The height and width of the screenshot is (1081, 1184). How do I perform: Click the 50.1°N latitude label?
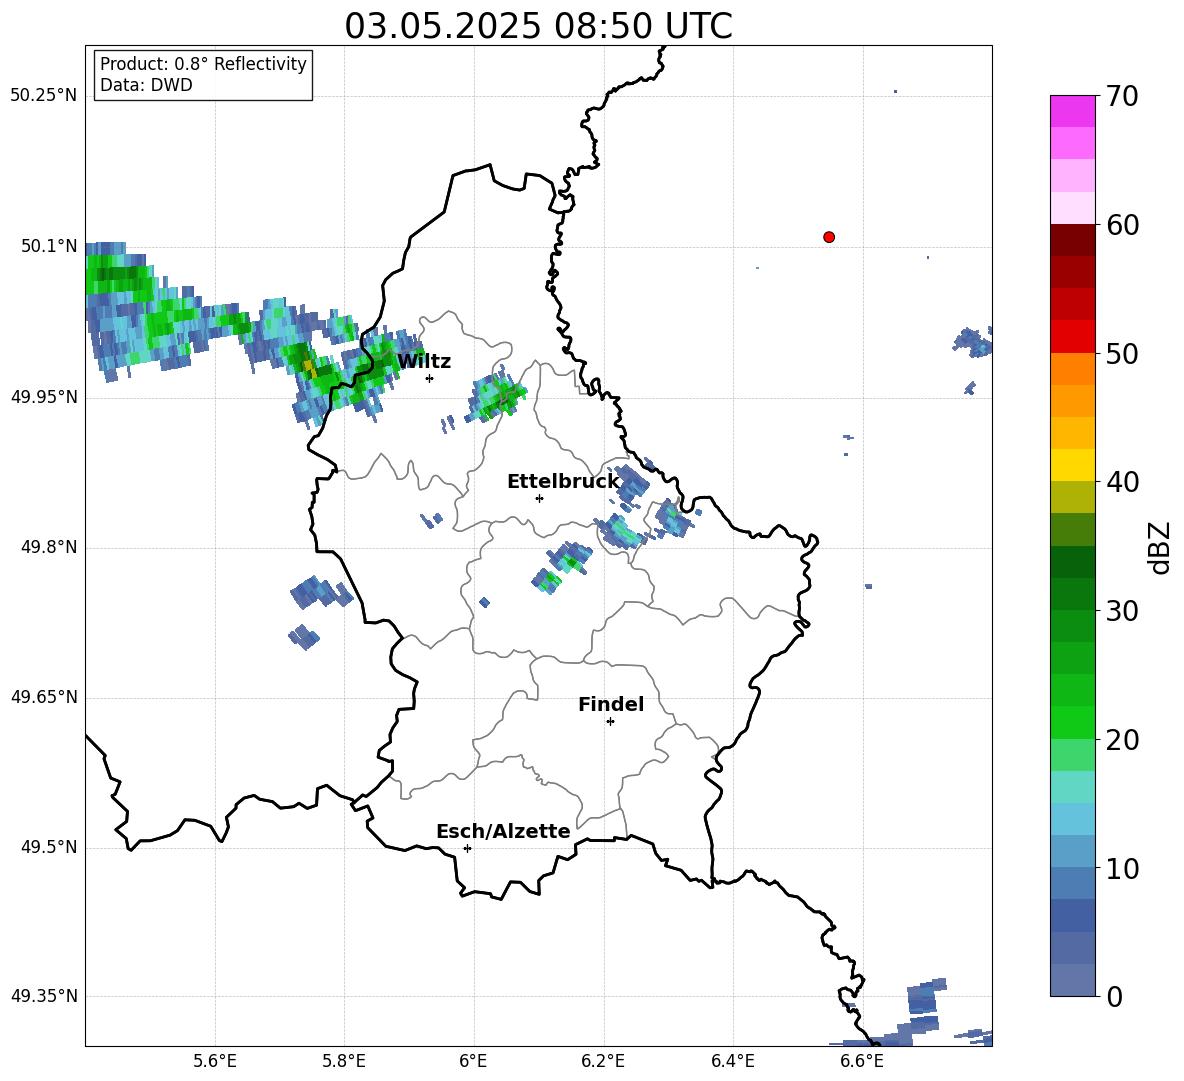click(x=48, y=246)
